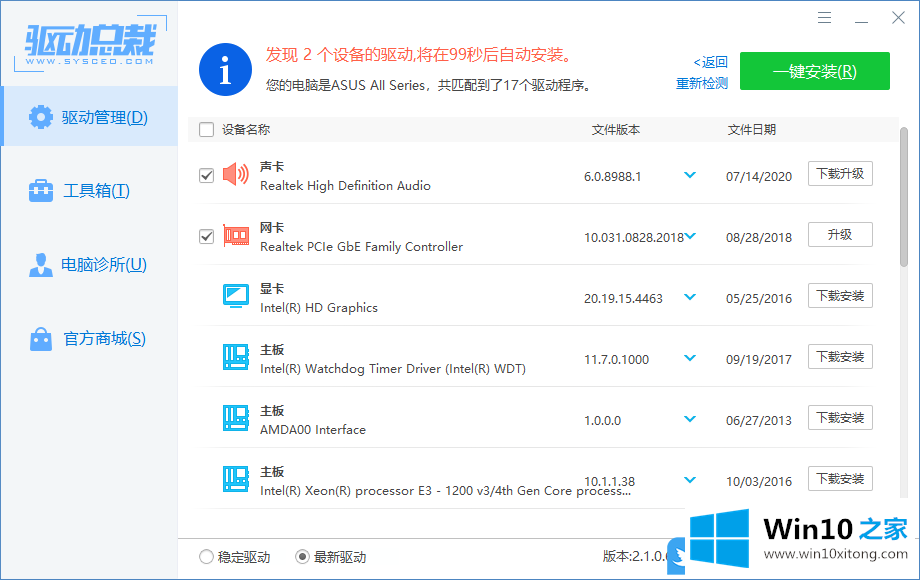Click 升级 for Realtek PCIe GbE
Viewport: 920px width, 580px height.
(x=840, y=235)
